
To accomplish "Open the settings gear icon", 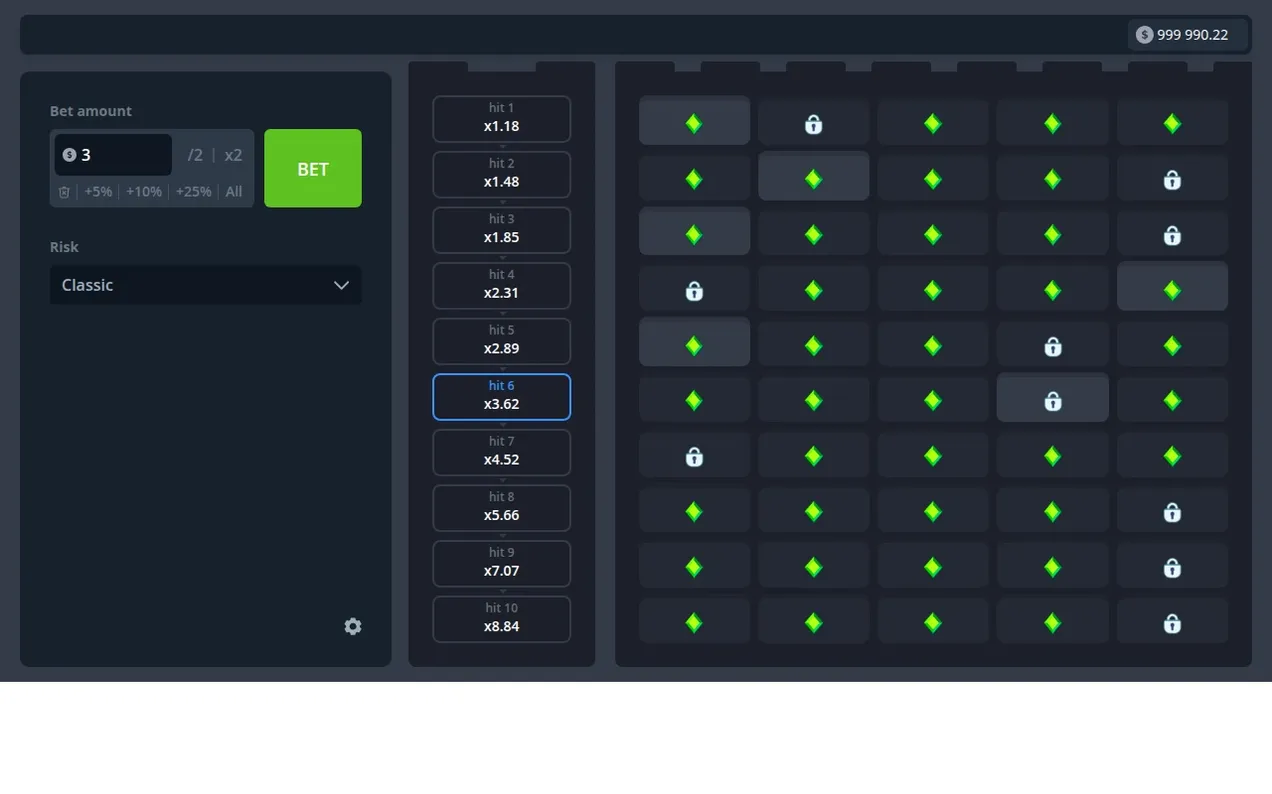I will pos(352,626).
